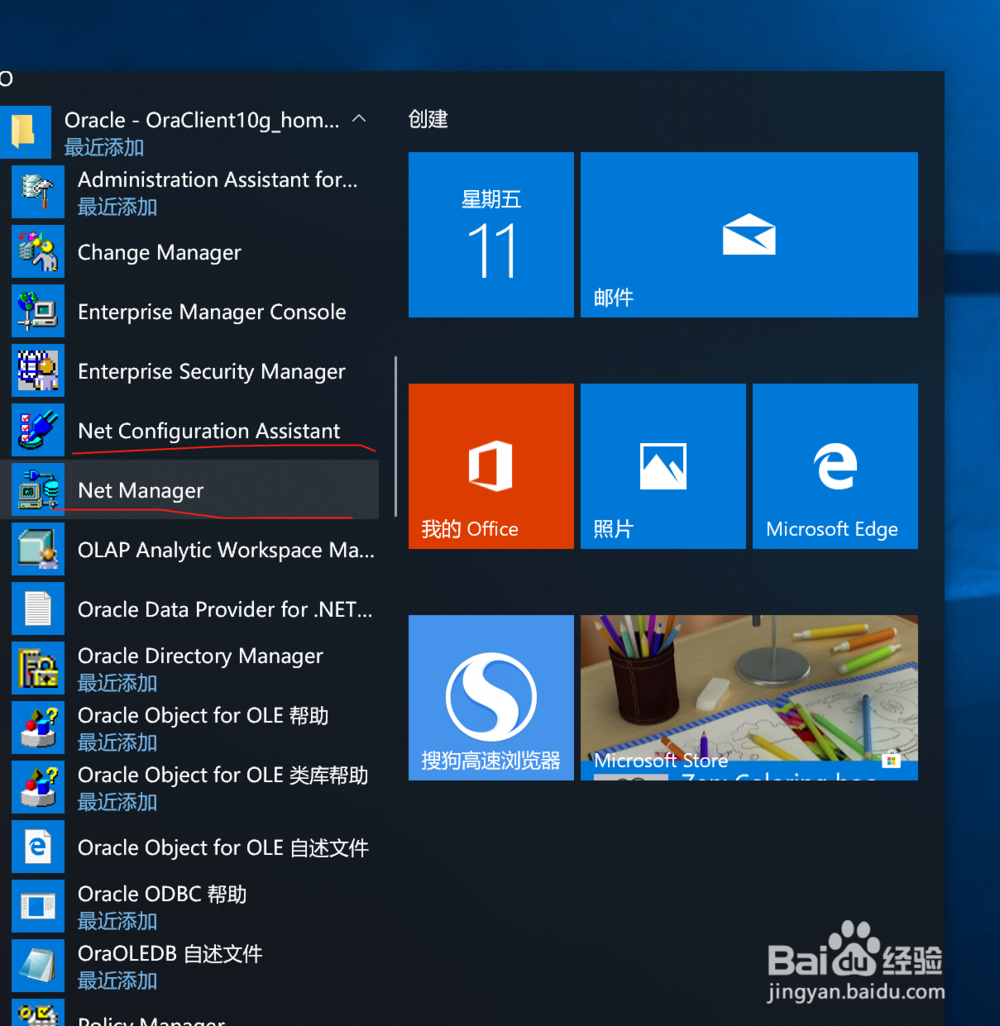Viewport: 1000px width, 1026px height.
Task: Click the OLAP Analytic Workspace Manager icon
Action: 38,549
